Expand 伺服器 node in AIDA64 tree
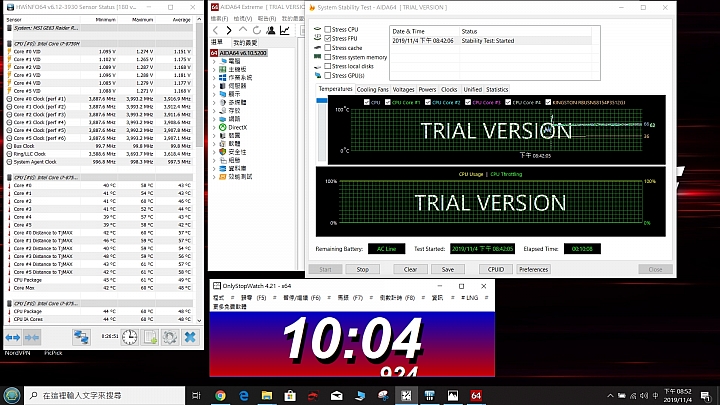 coord(214,86)
